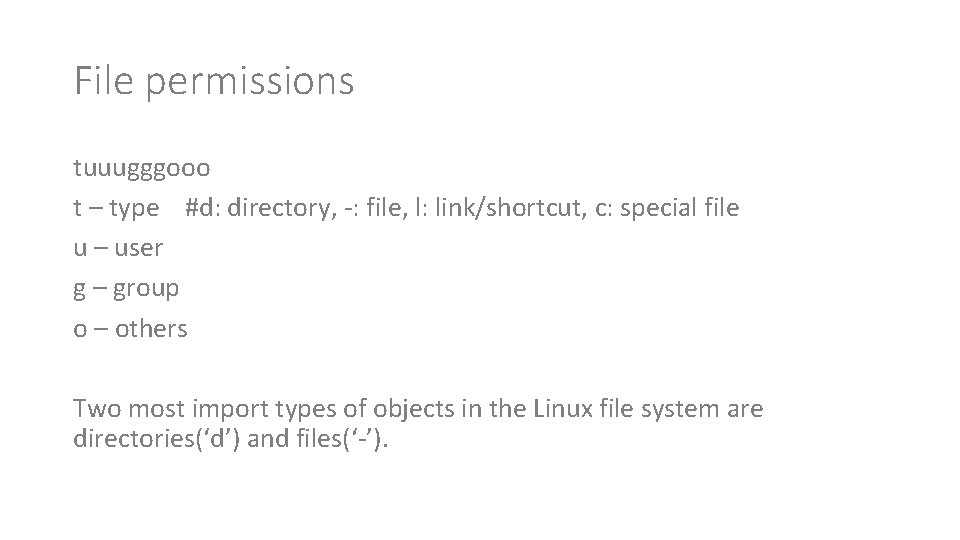960x540 pixels.
Task: Select the 'o – others' line
Action: (130, 329)
